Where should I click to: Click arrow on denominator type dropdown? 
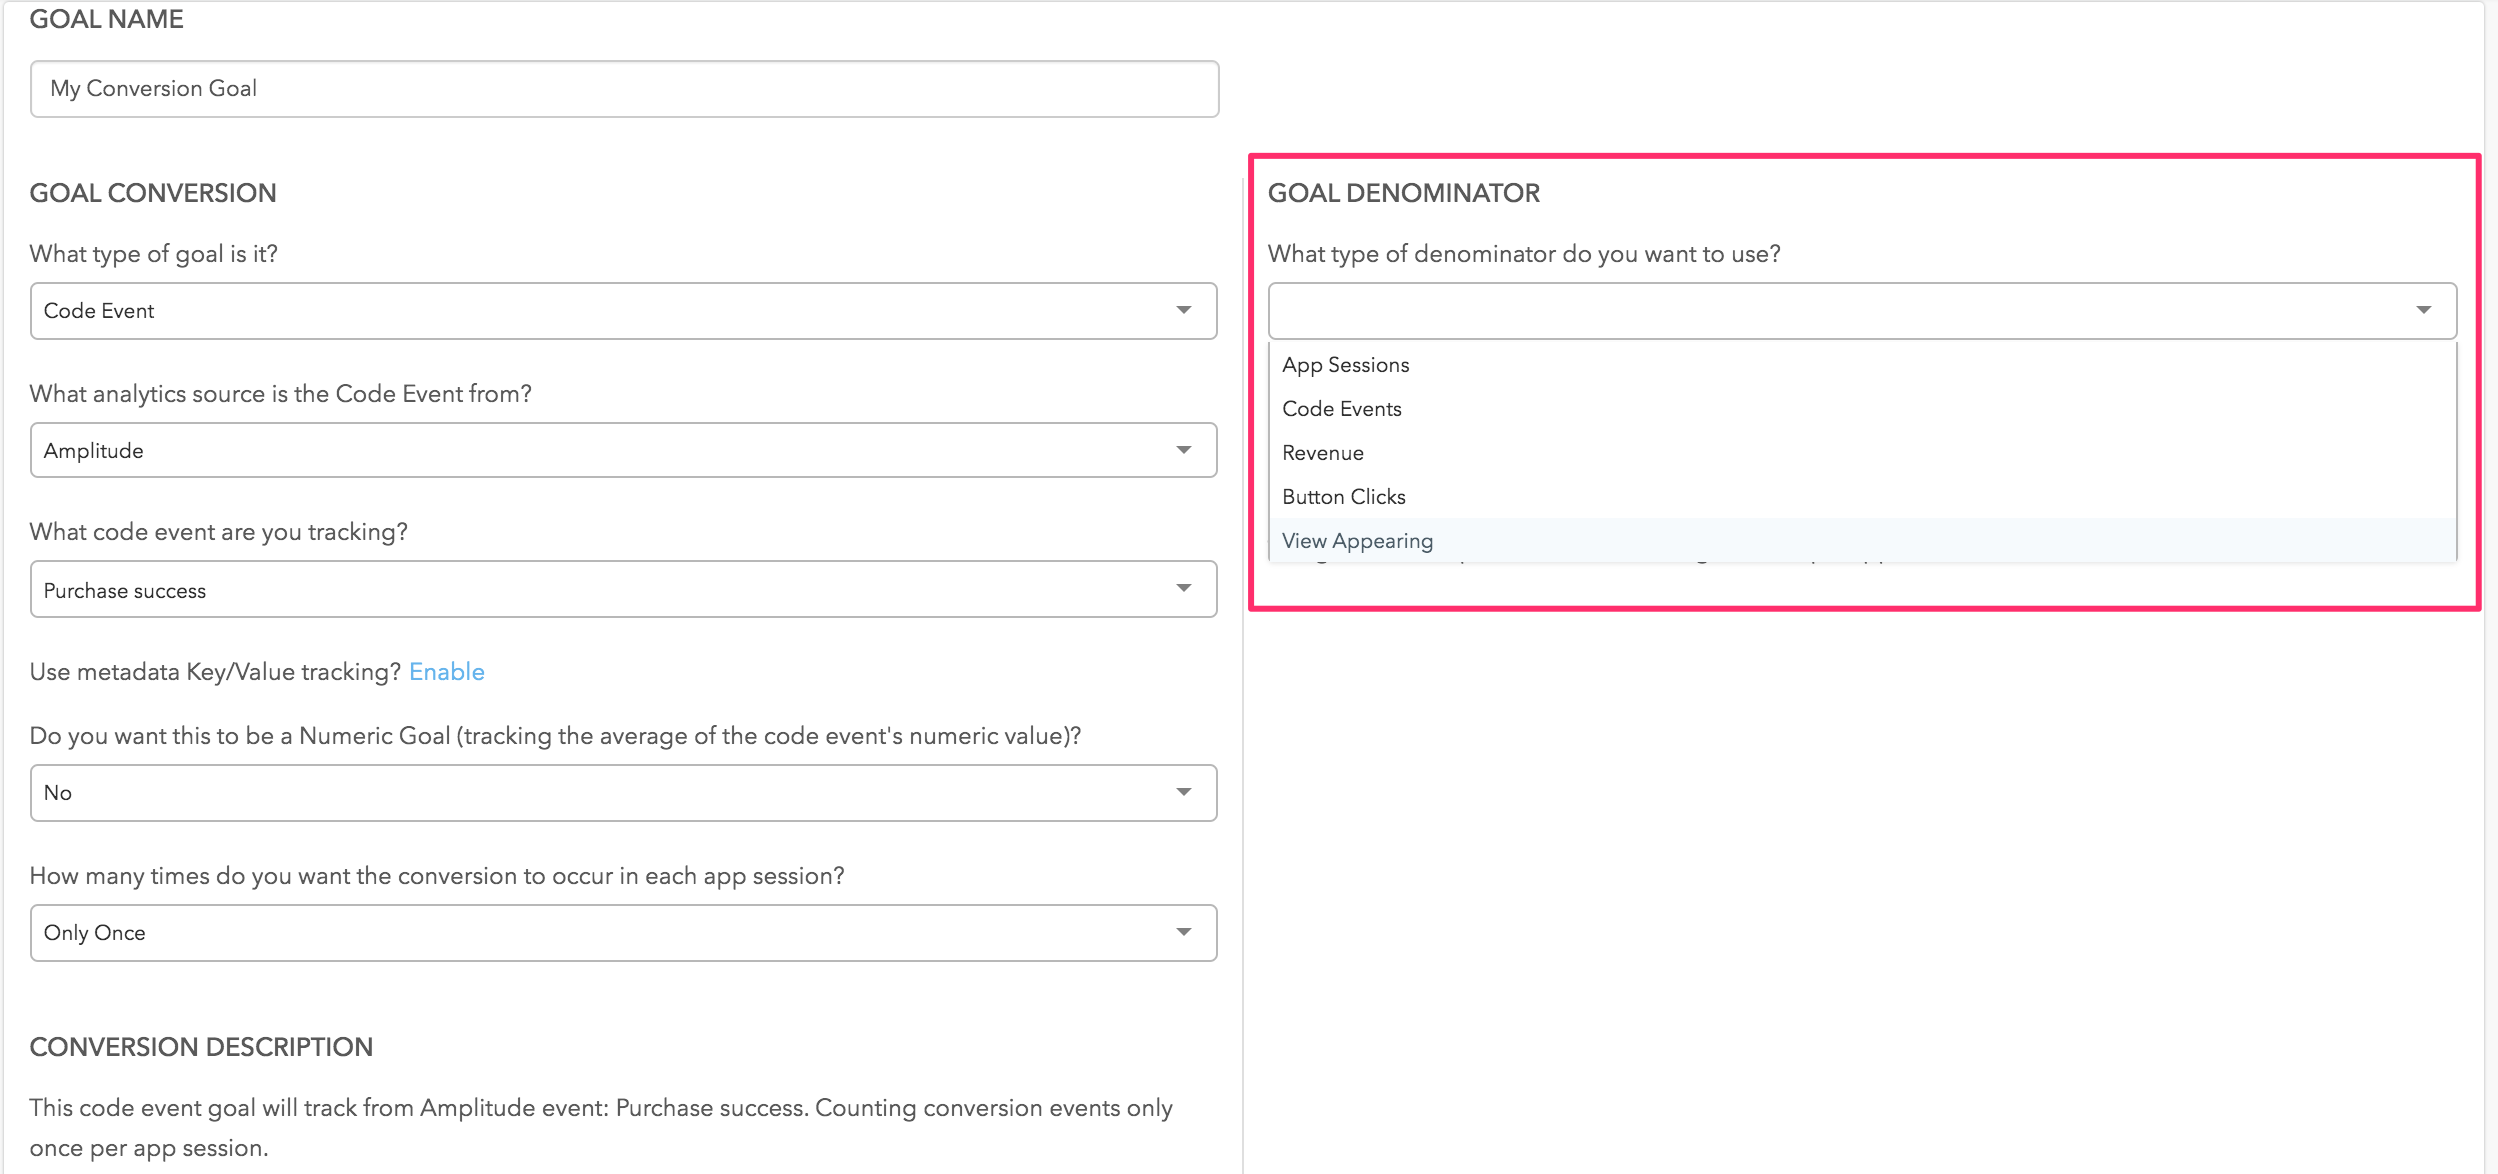(x=2424, y=310)
